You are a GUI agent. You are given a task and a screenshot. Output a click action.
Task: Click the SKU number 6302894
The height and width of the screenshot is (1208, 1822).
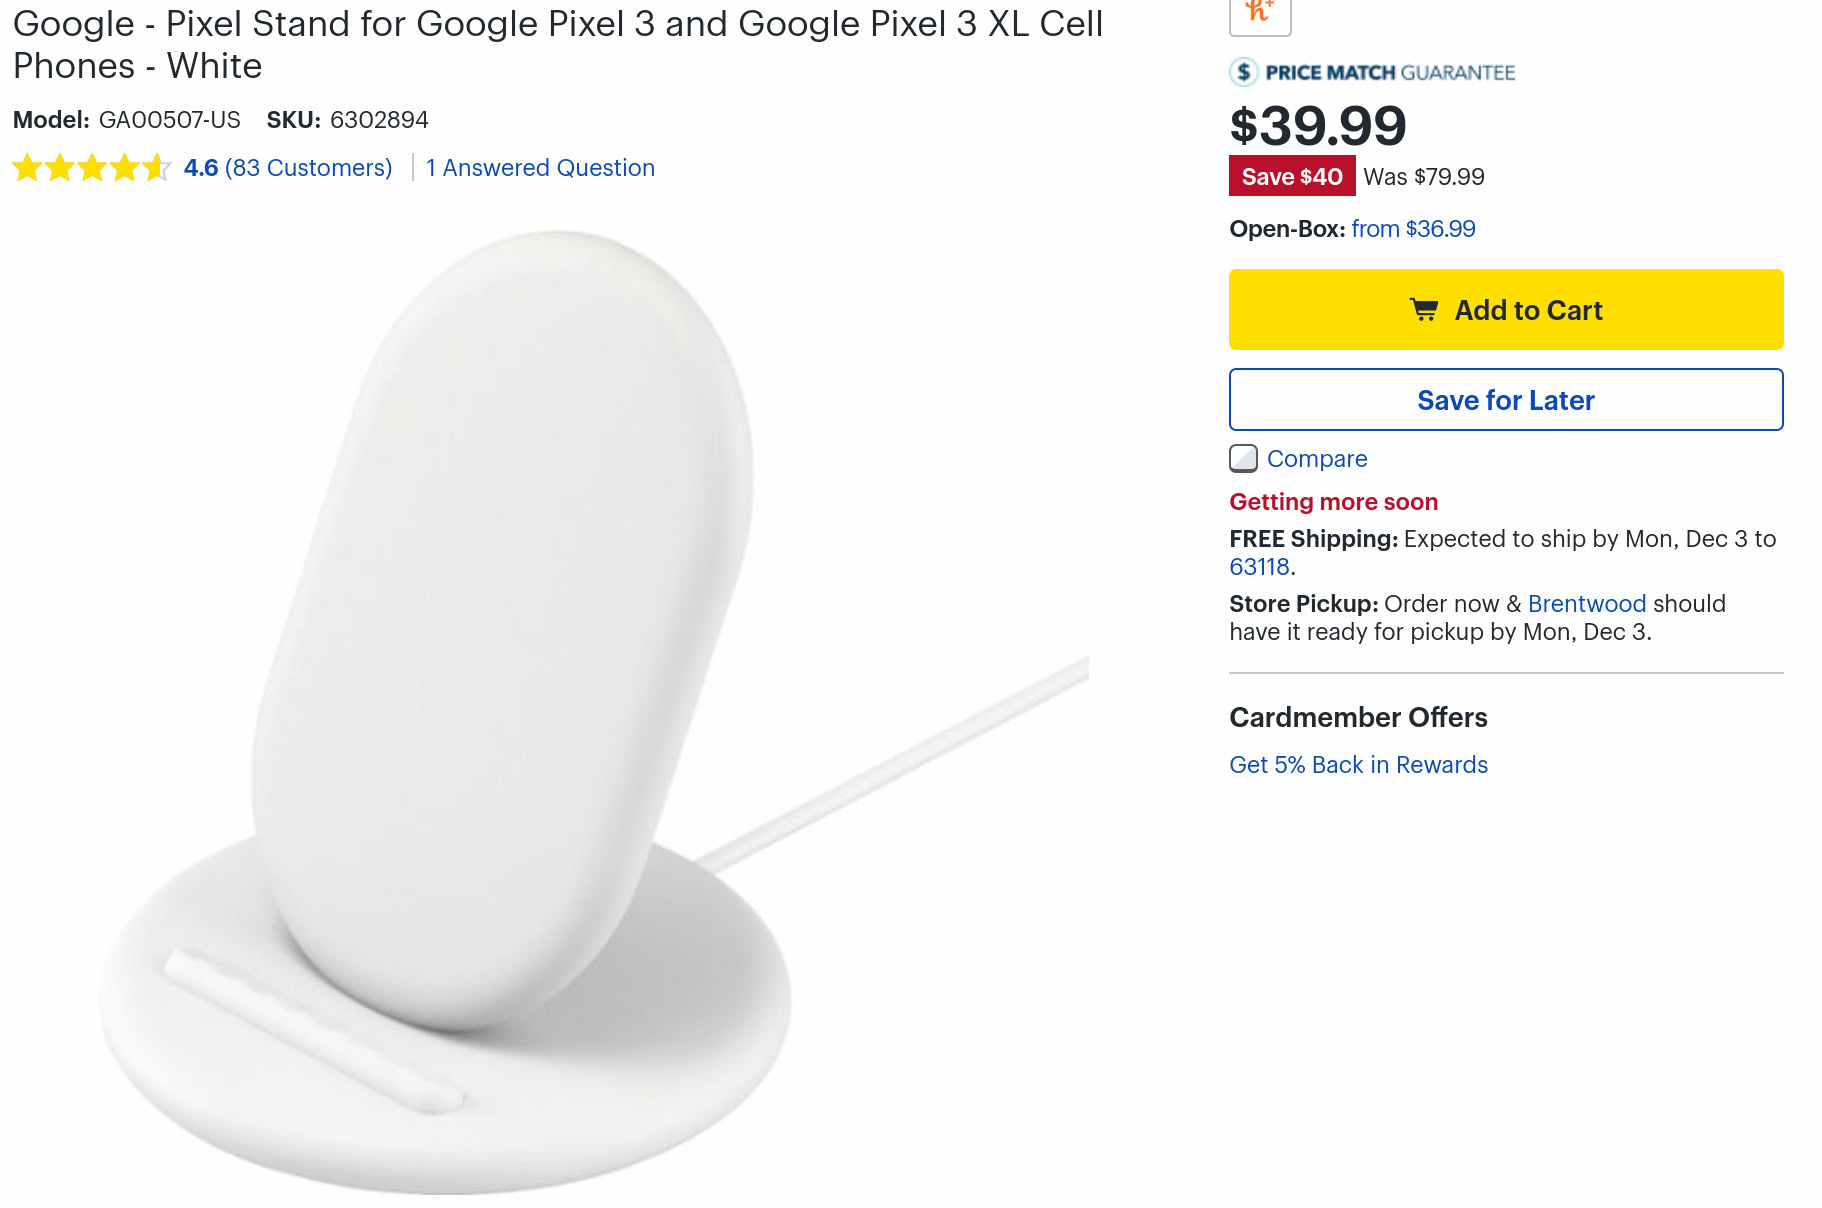379,120
